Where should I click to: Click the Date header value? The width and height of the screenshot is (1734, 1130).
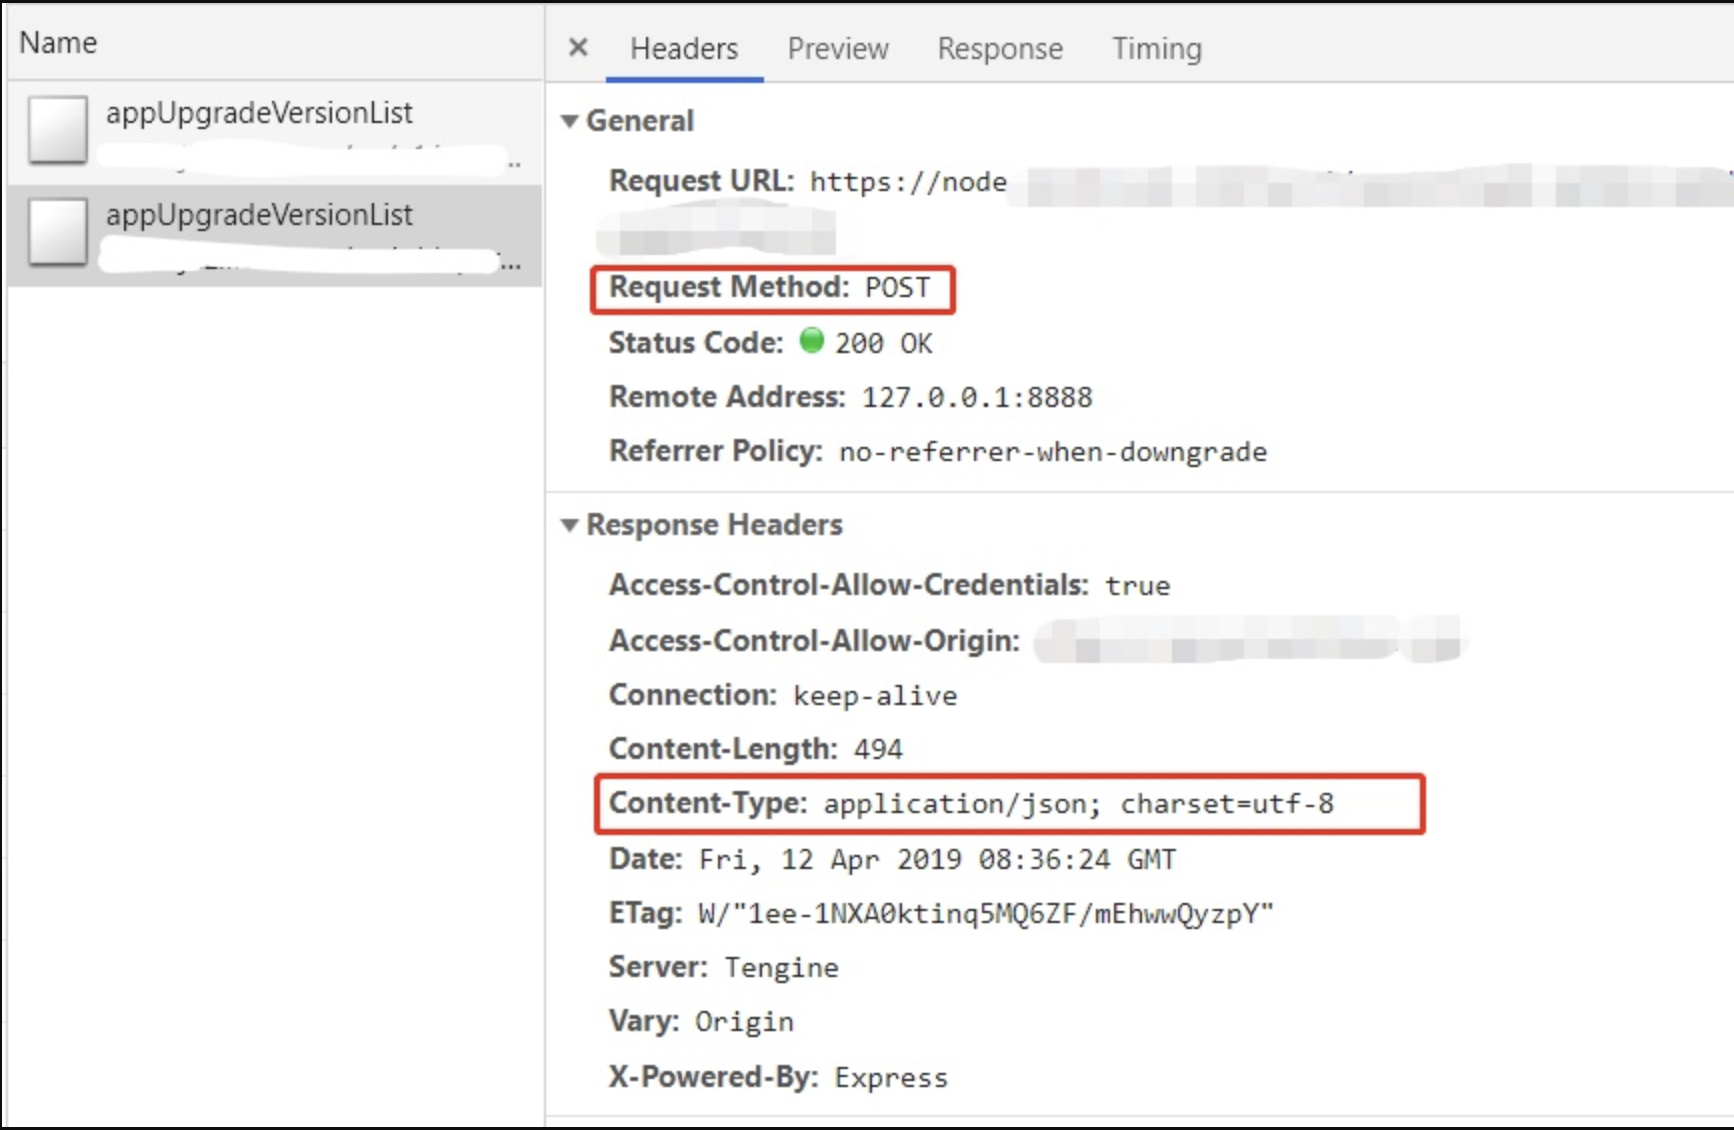(937, 860)
